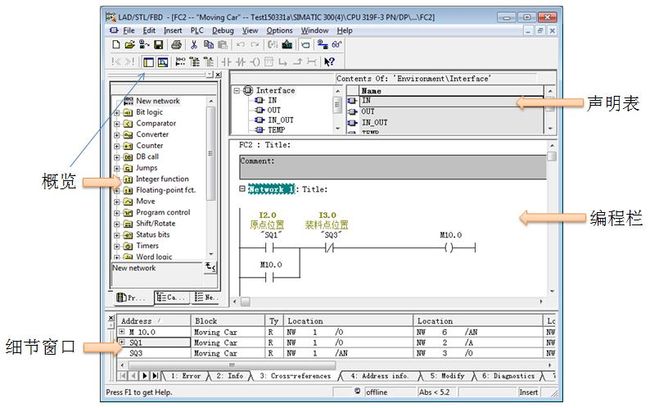Screen dimensions: 650x408
Task: Select the Status bits folder icon
Action: coord(129,235)
